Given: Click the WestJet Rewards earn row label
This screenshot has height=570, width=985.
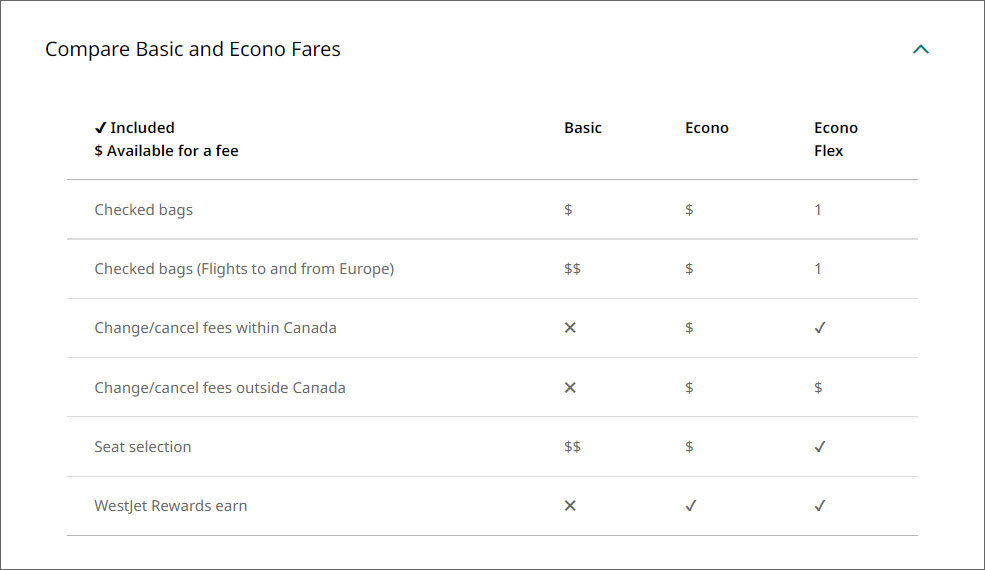Looking at the screenshot, I should tap(171, 506).
